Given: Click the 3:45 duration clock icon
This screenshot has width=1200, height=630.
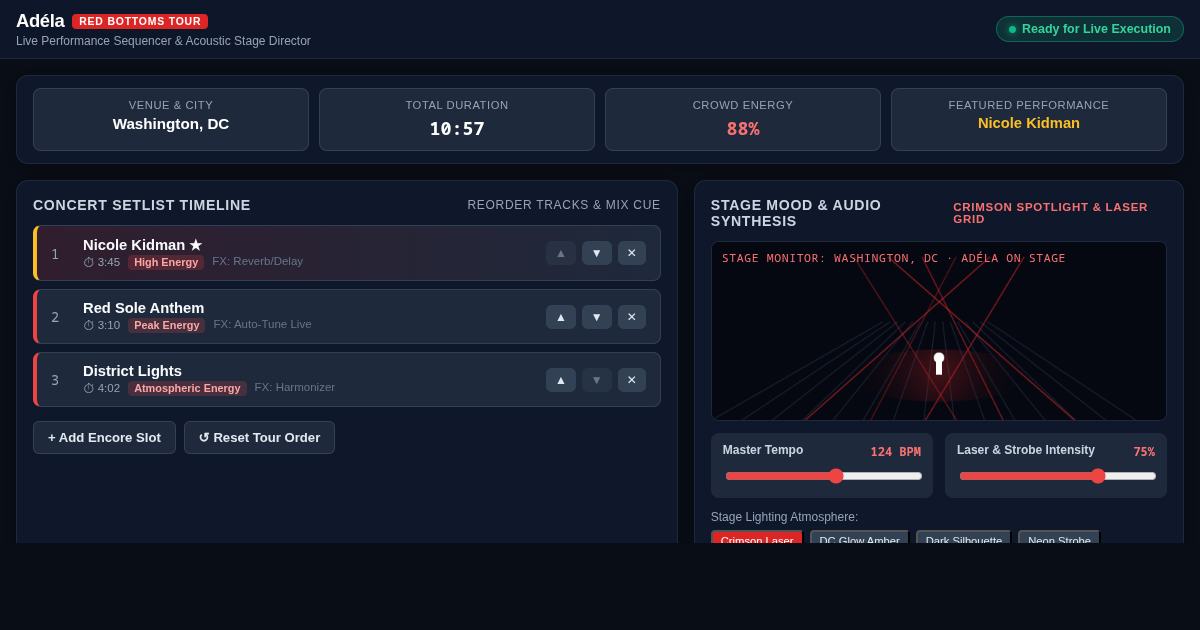Looking at the screenshot, I should [x=89, y=263].
